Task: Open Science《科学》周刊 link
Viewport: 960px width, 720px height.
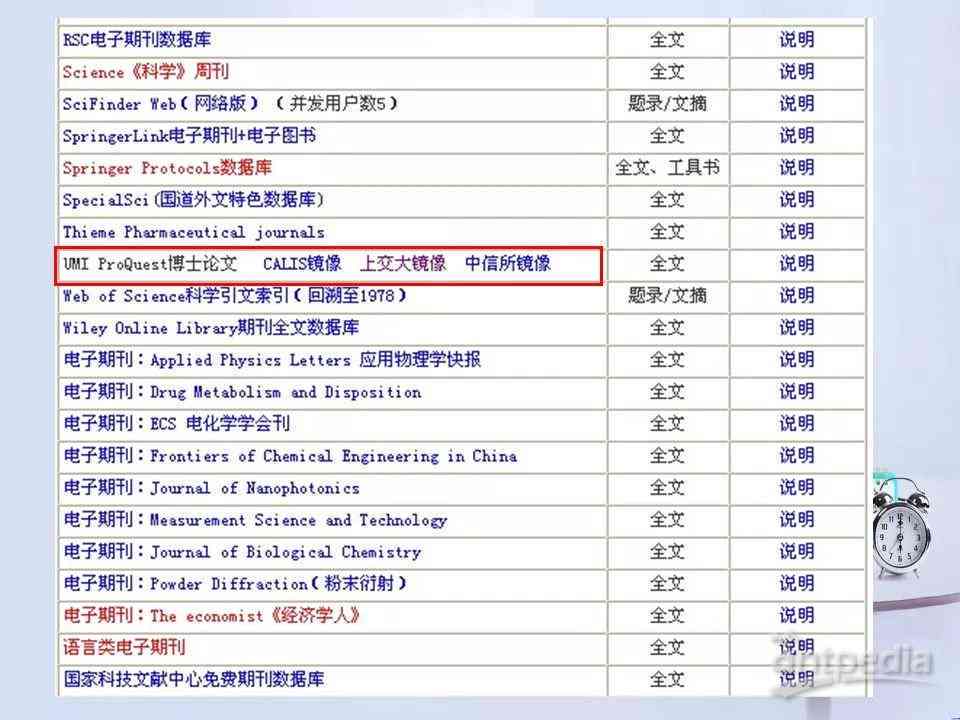Action: 146,72
